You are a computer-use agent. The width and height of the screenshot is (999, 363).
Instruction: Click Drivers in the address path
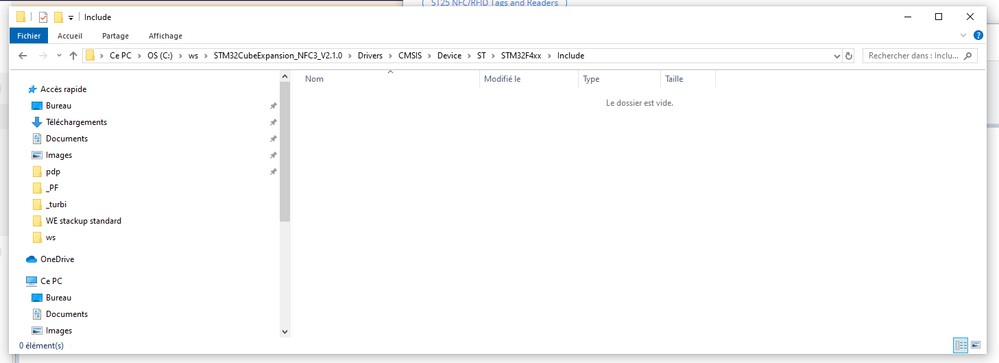[x=370, y=55]
